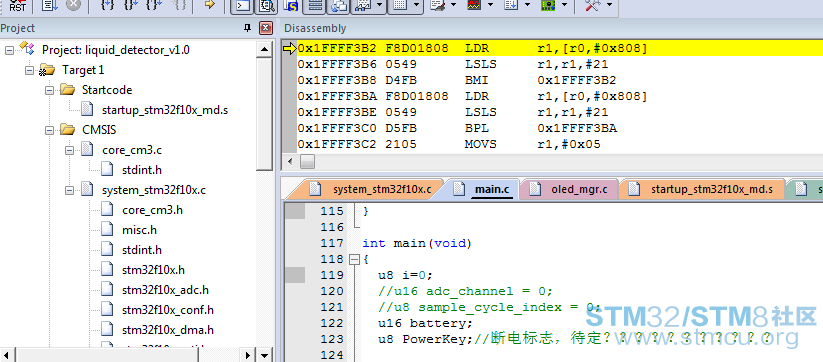
Task: Click the Run debug icon
Action: (x=49, y=5)
